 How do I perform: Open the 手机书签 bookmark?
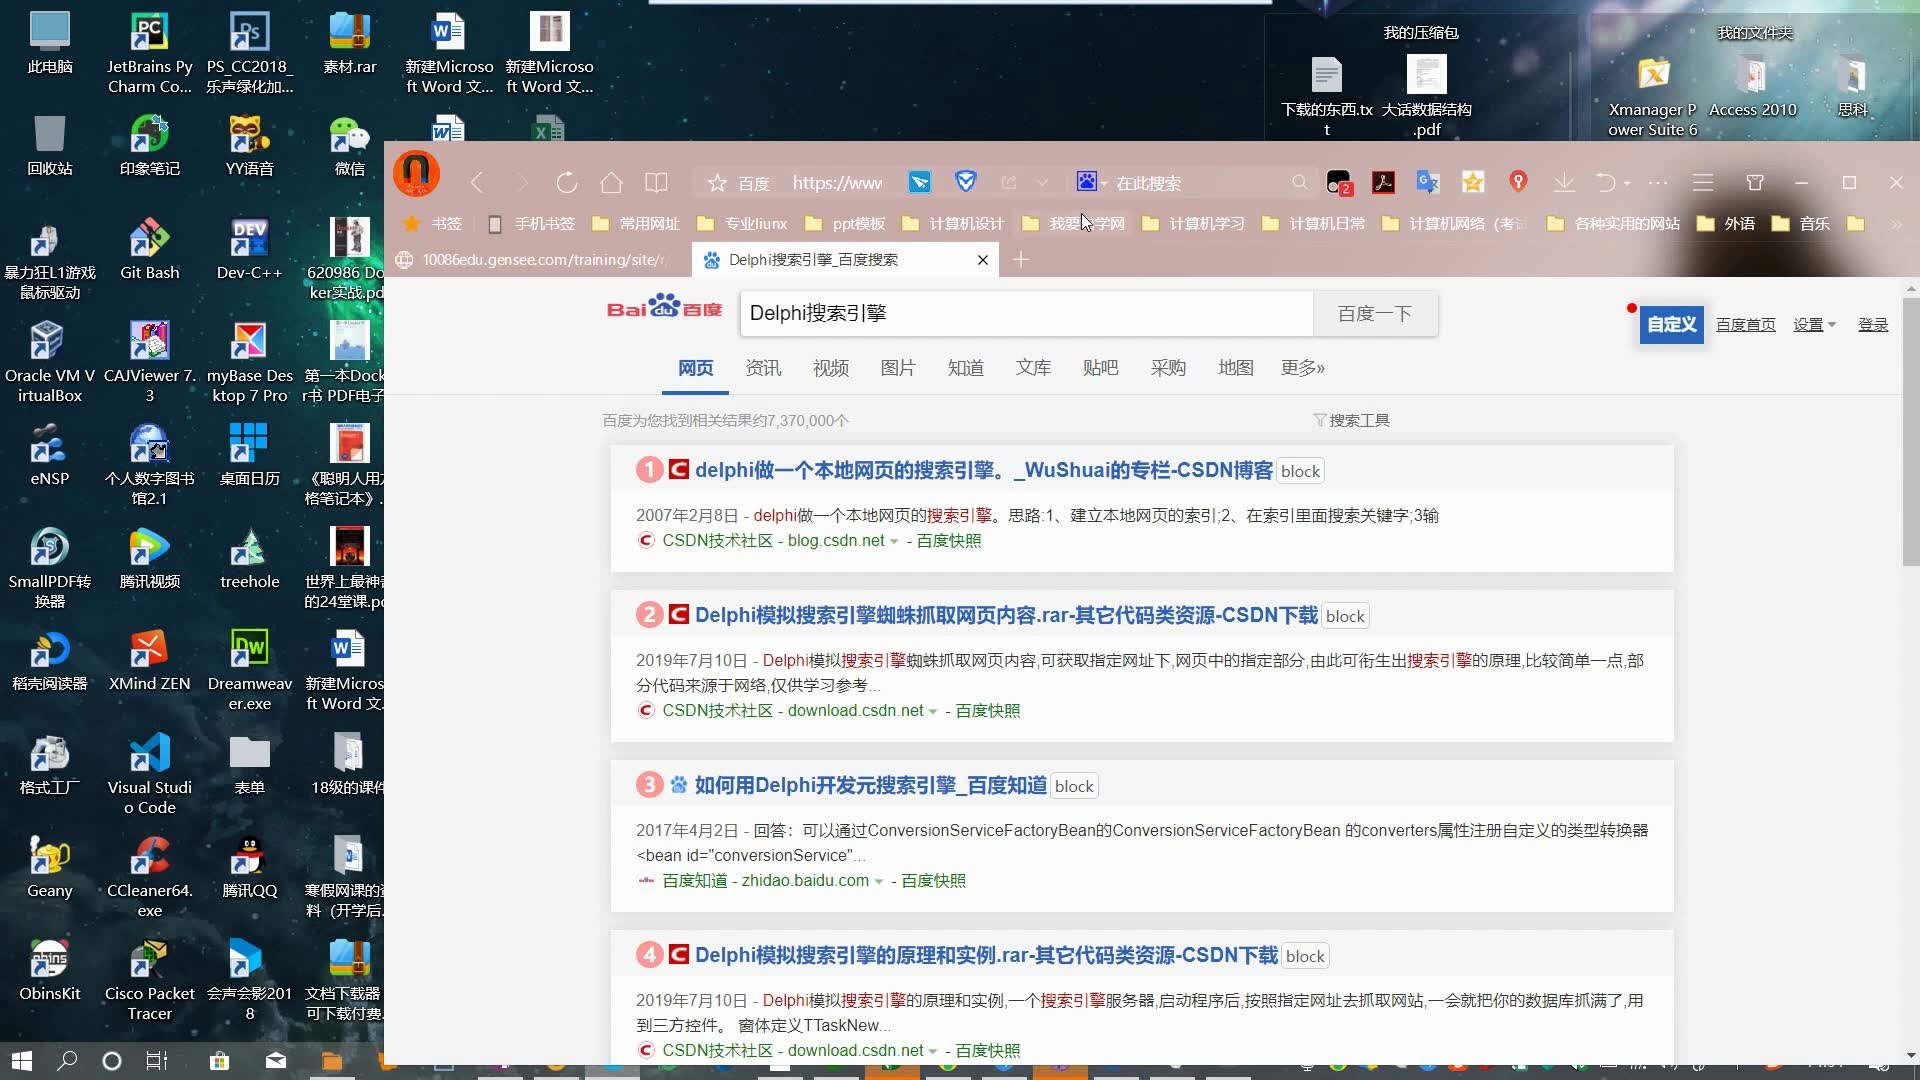click(x=530, y=224)
